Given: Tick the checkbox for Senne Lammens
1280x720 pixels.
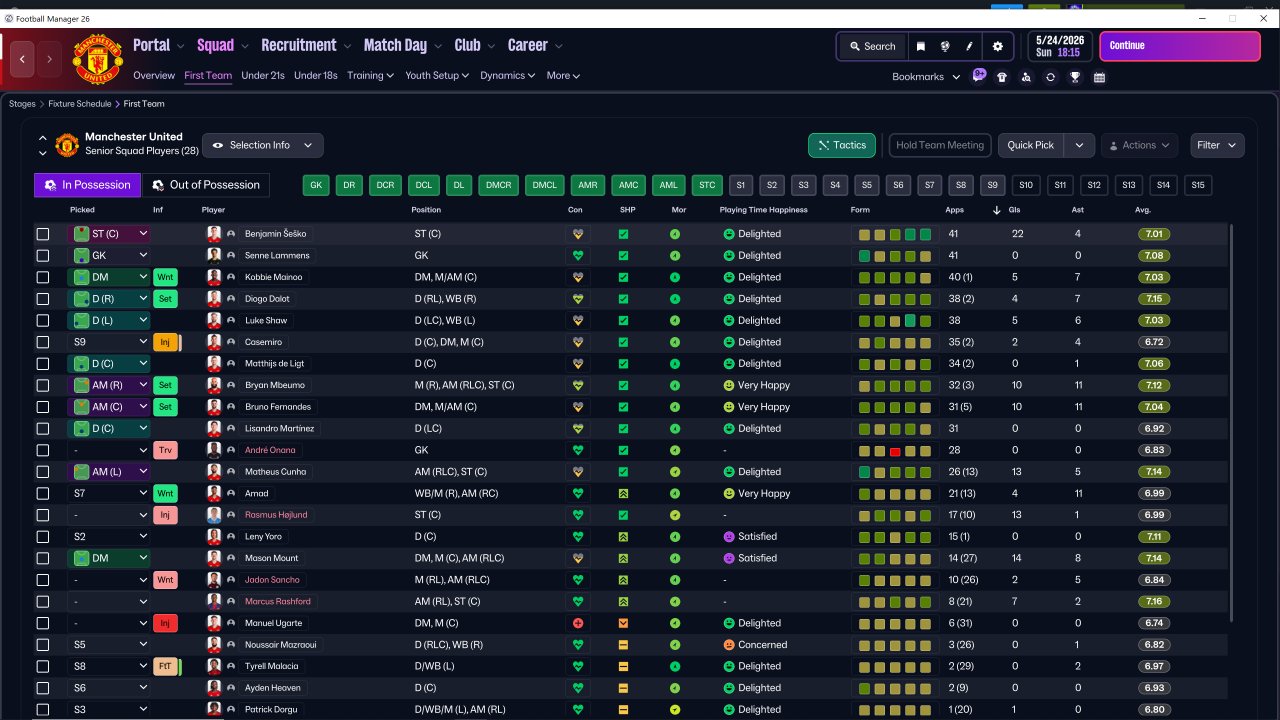Looking at the screenshot, I should pos(43,256).
